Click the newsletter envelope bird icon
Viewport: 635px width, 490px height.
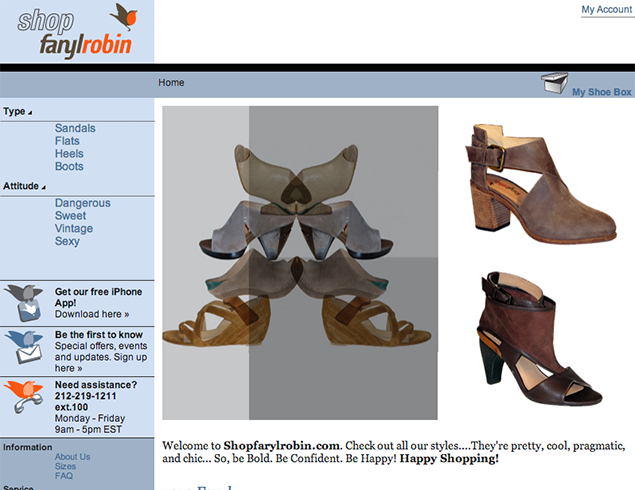click(x=25, y=347)
